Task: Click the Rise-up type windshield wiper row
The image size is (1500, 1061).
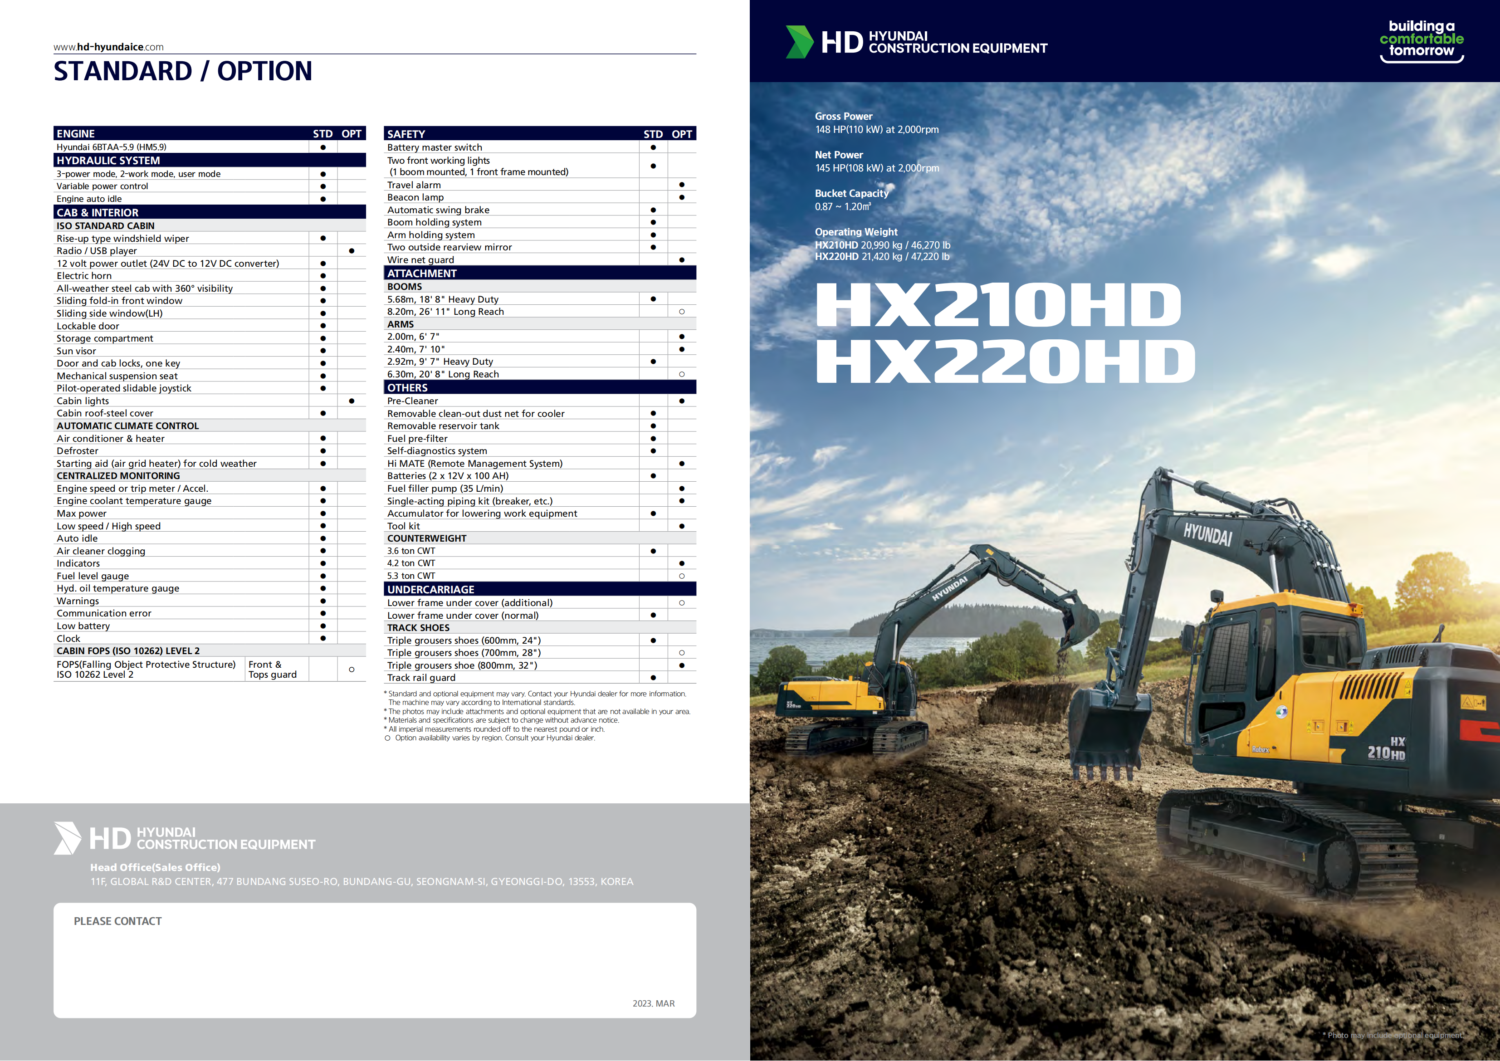Action: point(210,238)
